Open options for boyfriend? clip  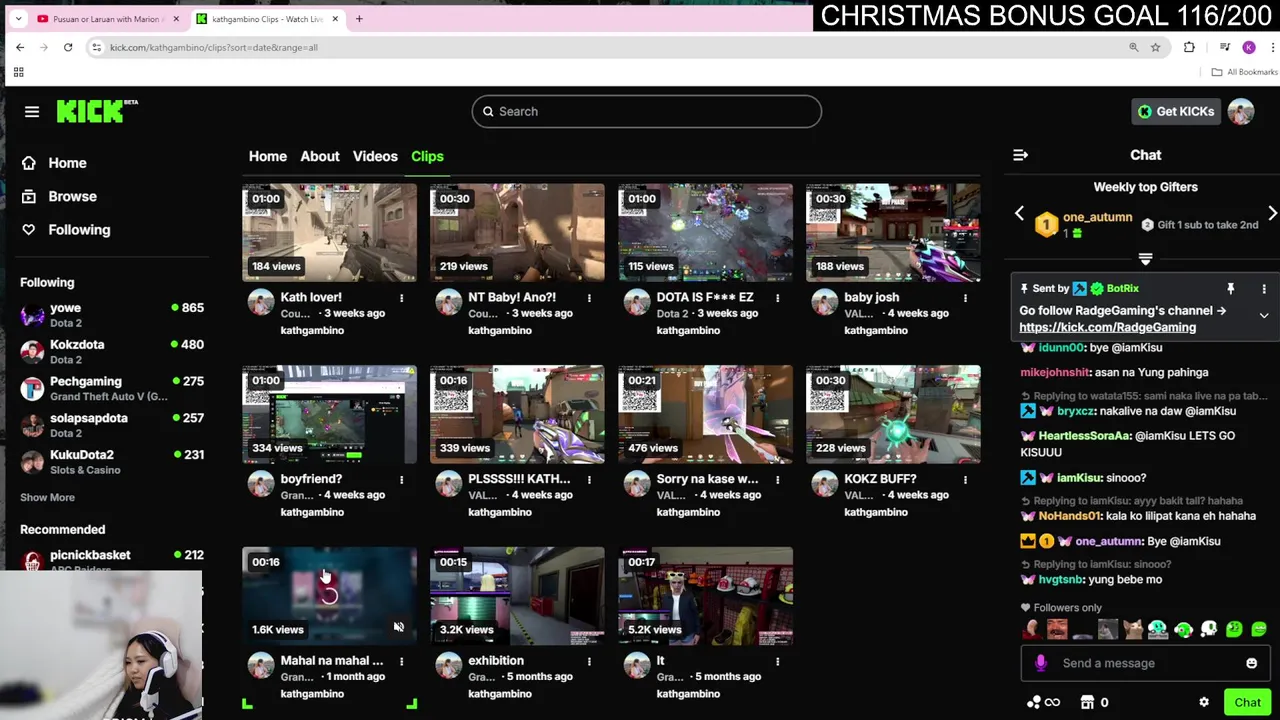401,480
